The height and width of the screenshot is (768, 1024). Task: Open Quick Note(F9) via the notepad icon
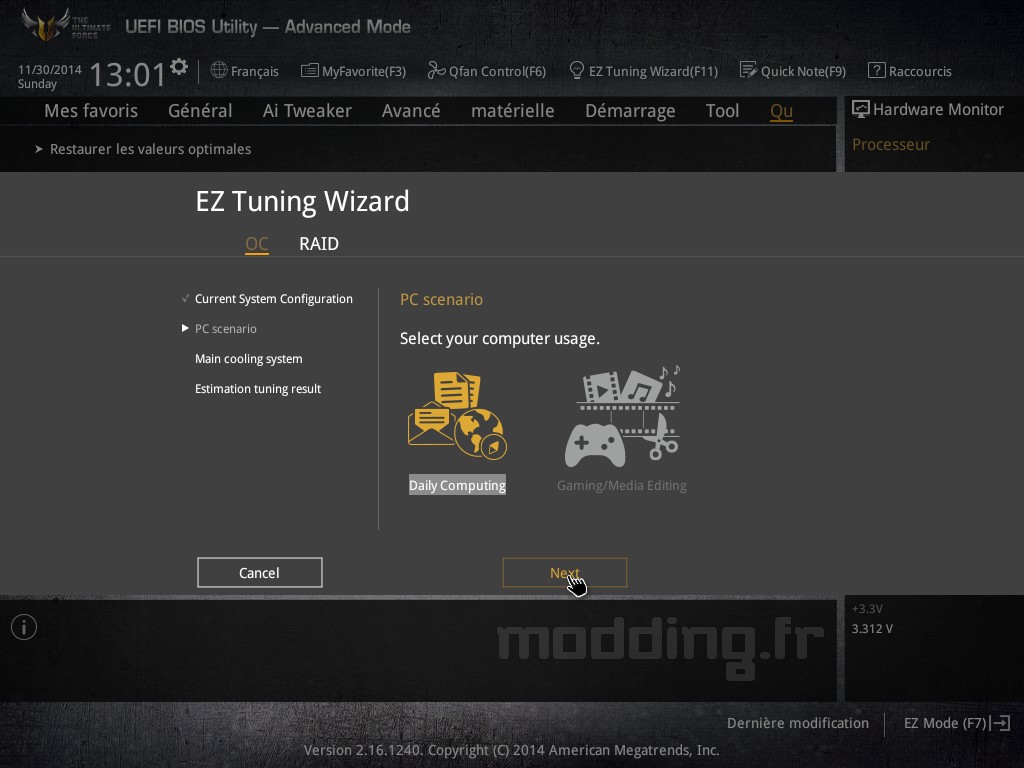coord(748,70)
